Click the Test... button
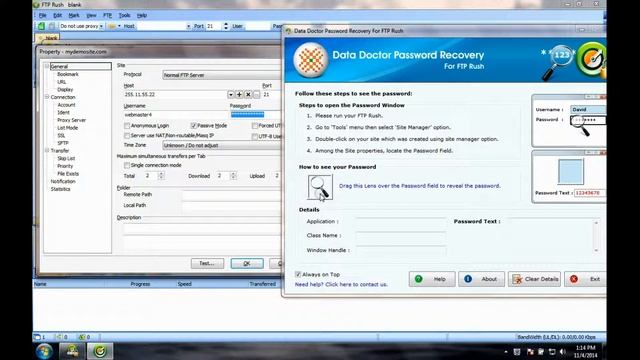The image size is (640, 360). point(207,264)
